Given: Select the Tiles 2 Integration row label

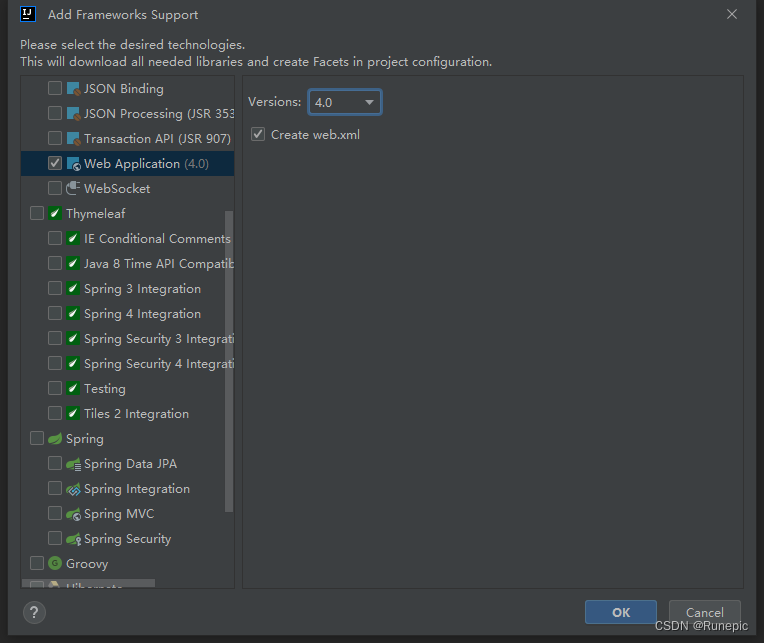Looking at the screenshot, I should pos(136,414).
